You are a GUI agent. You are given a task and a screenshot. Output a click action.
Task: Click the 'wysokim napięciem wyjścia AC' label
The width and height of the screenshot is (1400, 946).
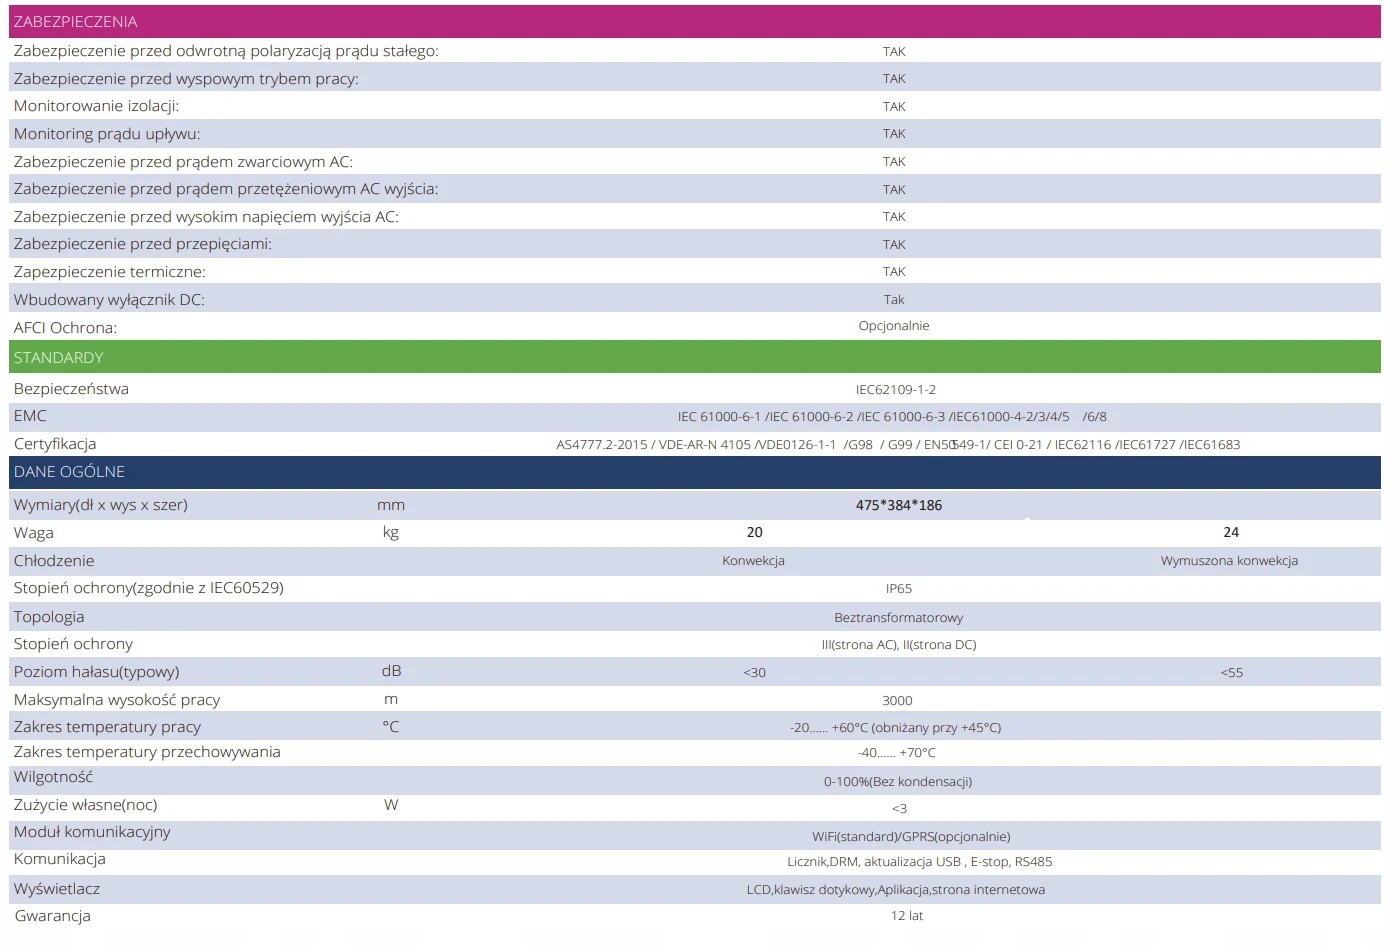pyautogui.click(x=206, y=217)
